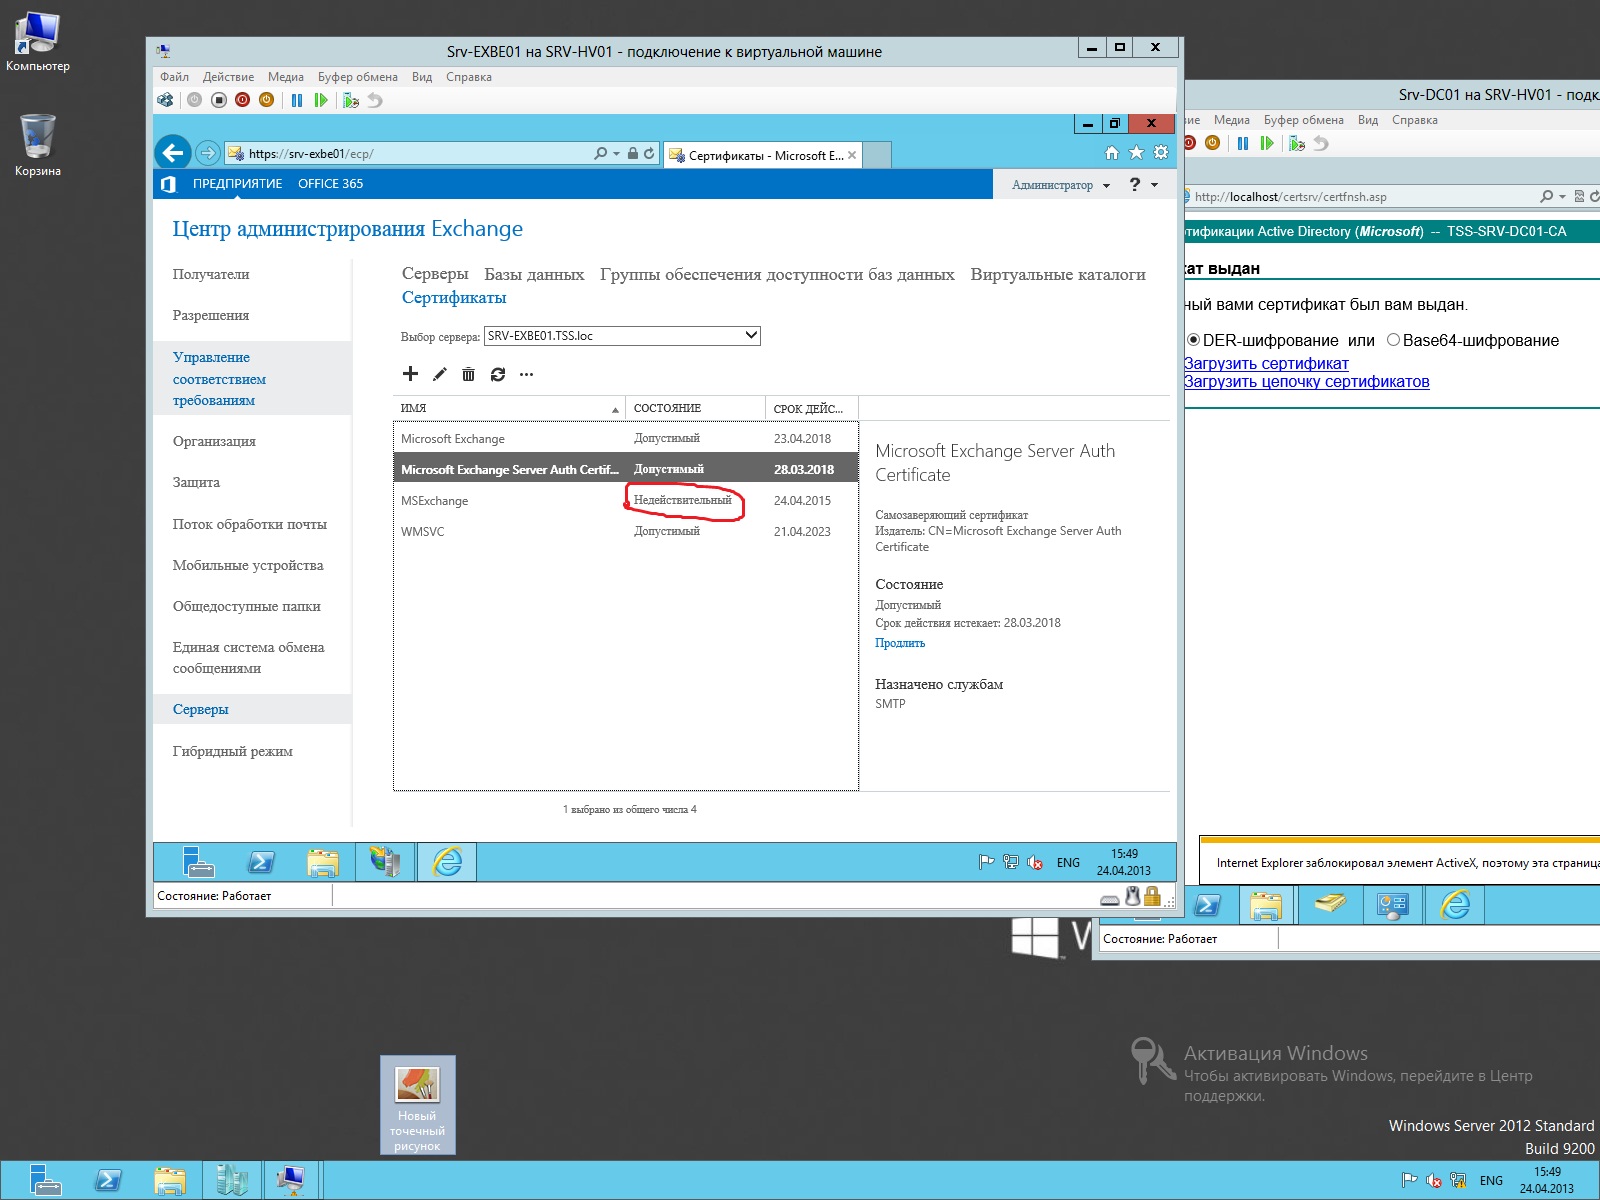
Task: Pause the Srv-EXBE01 virtual machine
Action: 297,100
